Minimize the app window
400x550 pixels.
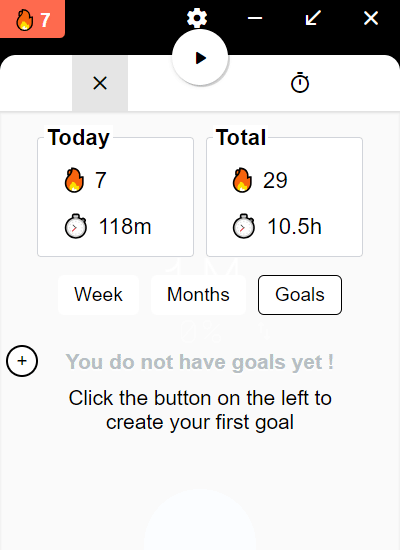pos(255,18)
